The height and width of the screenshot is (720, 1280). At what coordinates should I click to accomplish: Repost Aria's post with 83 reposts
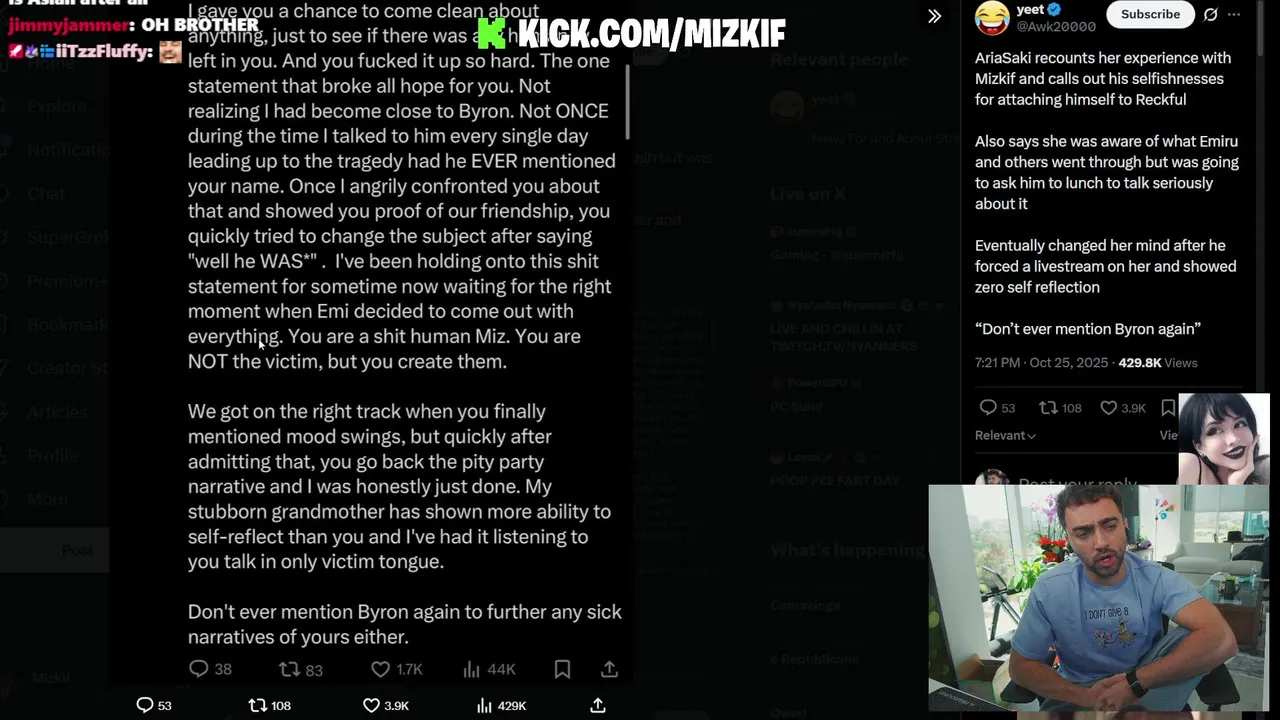pos(289,669)
